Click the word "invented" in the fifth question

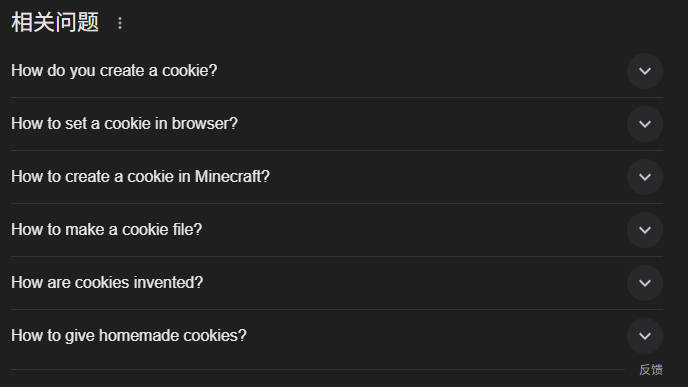tap(164, 283)
